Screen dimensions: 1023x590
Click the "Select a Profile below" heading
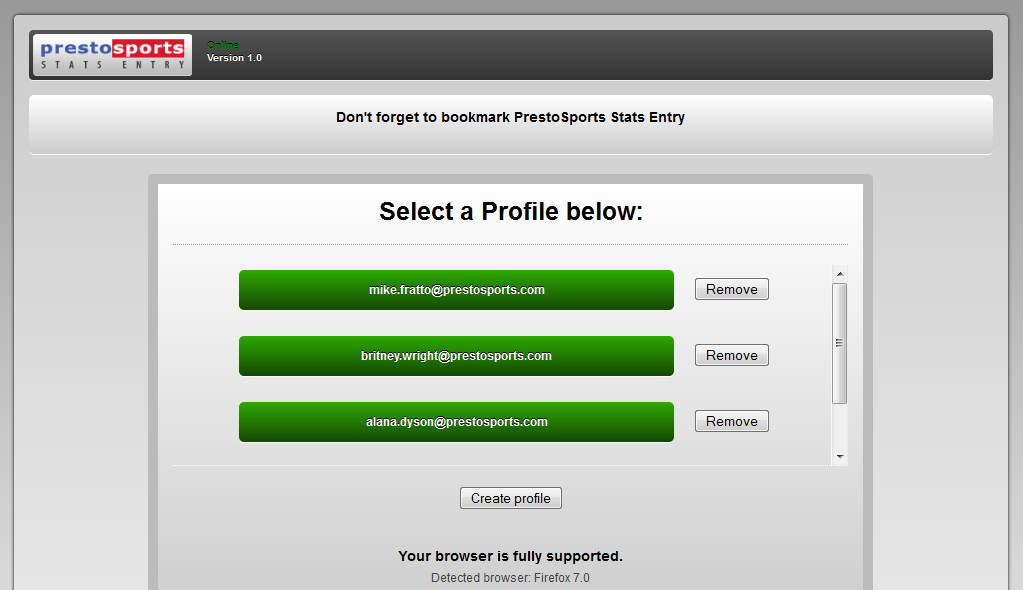[510, 212]
